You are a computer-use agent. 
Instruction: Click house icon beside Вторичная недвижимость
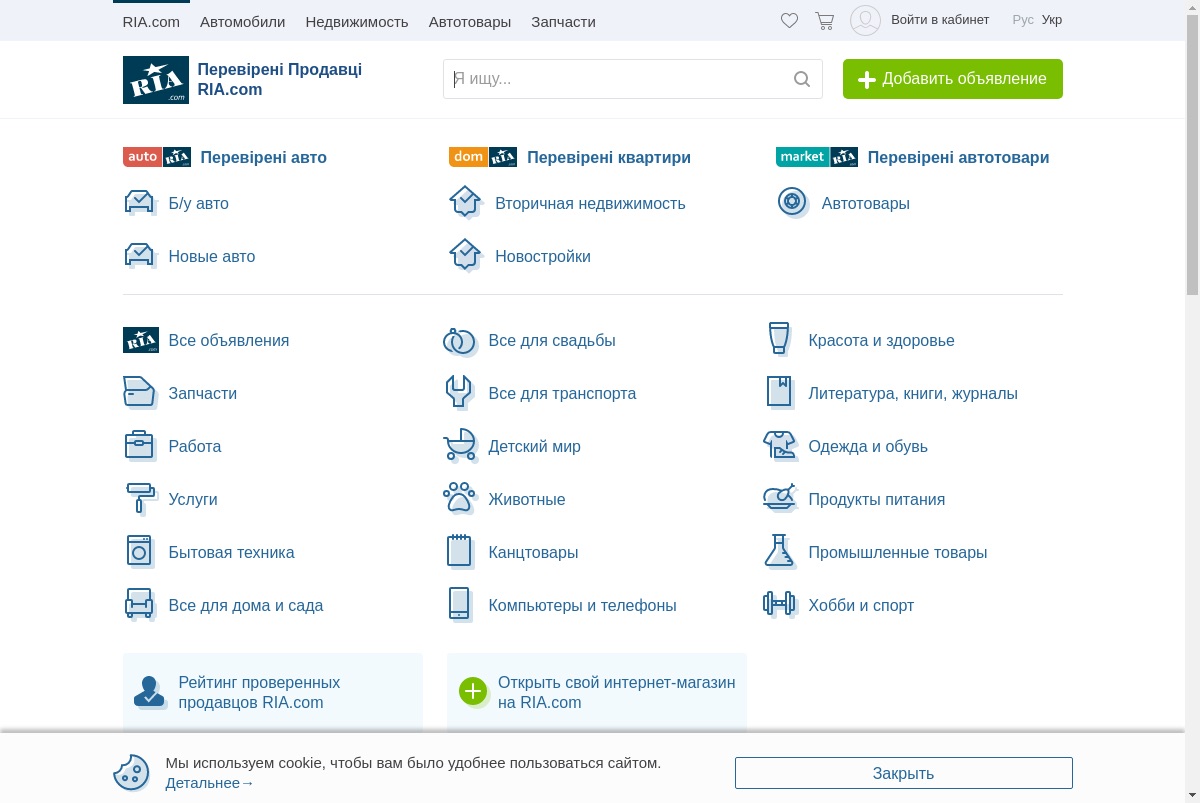pos(466,202)
